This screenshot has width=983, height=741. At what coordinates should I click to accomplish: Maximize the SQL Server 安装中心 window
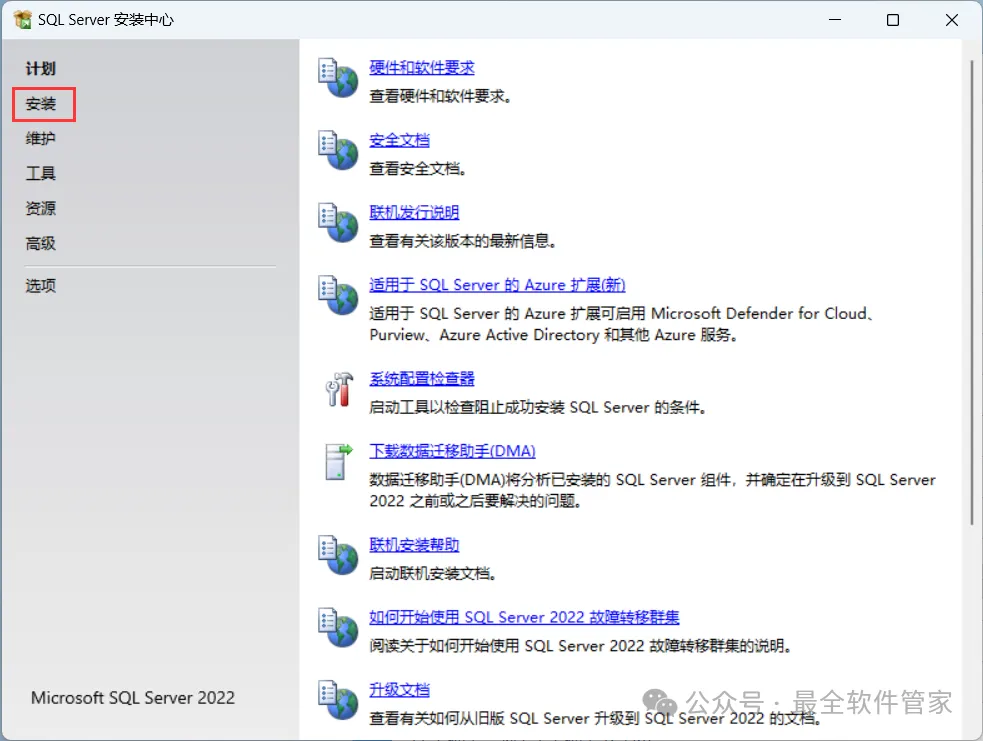click(x=893, y=20)
